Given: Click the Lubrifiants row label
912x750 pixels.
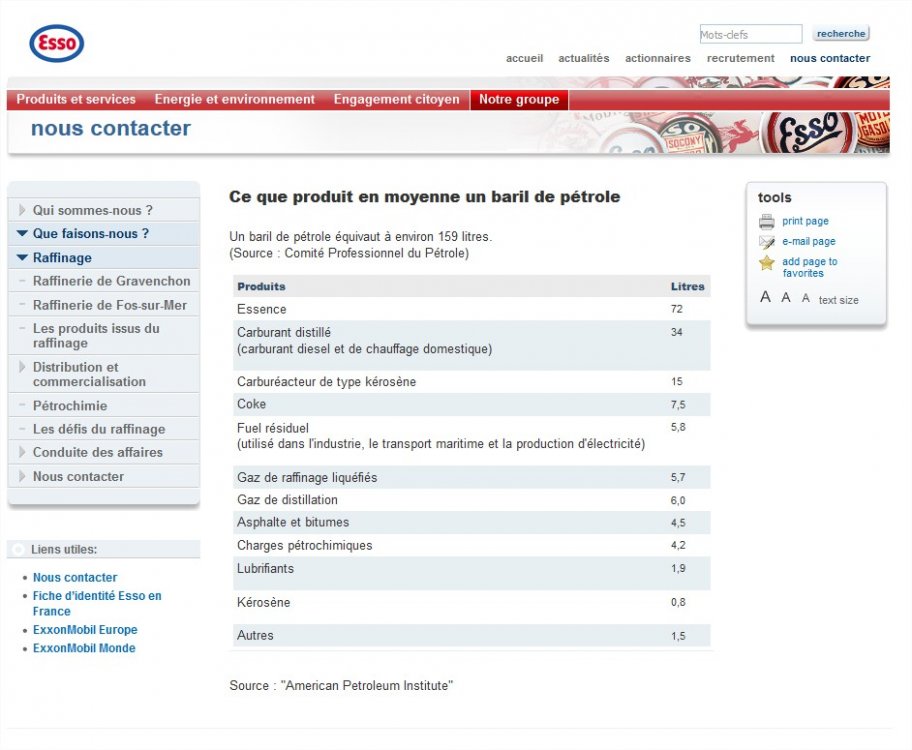Looking at the screenshot, I should 265,568.
